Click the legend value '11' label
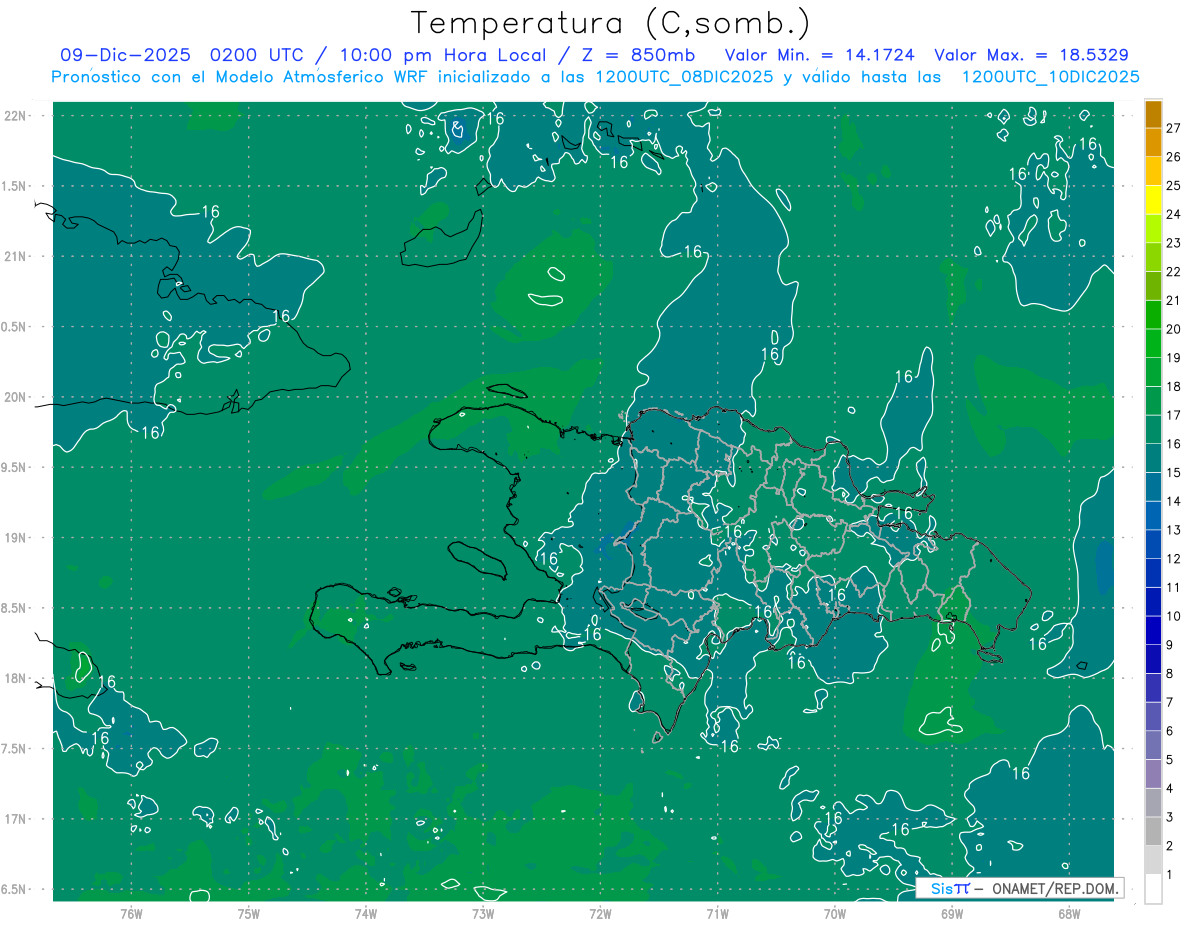The image size is (1200, 927). click(1173, 587)
